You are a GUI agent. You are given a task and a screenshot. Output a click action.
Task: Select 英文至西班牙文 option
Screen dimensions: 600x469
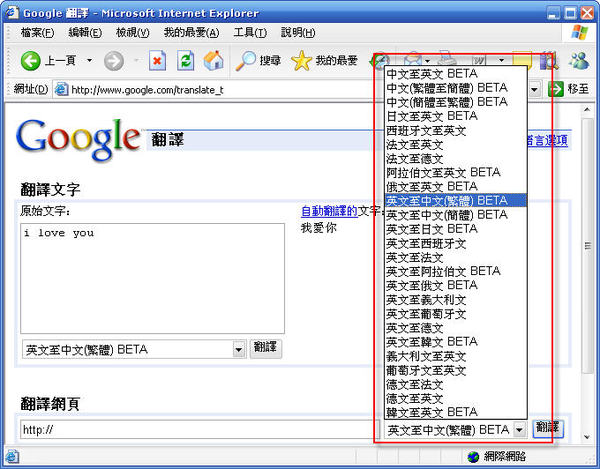click(x=456, y=243)
